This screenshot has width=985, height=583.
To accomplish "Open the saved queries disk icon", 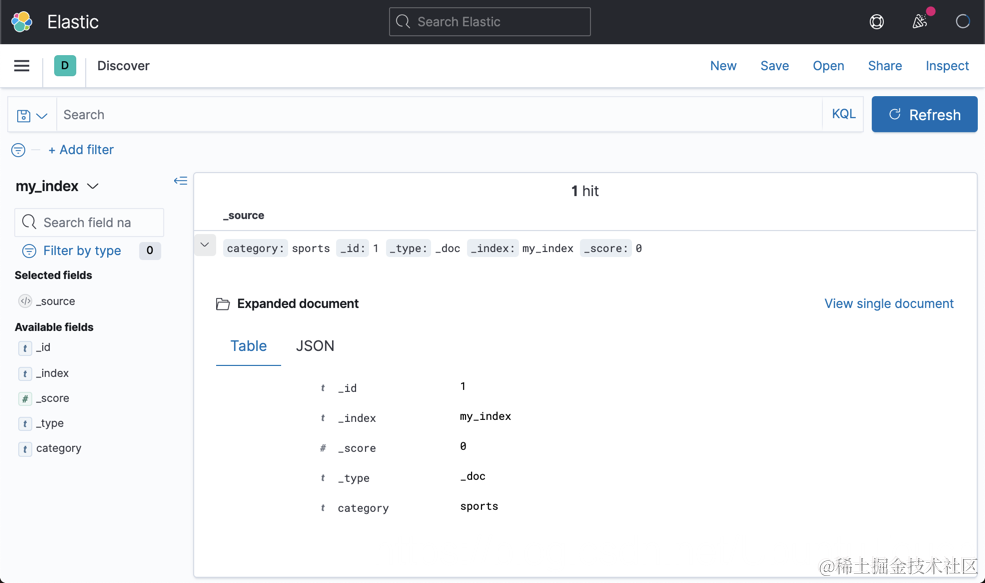I will [24, 116].
